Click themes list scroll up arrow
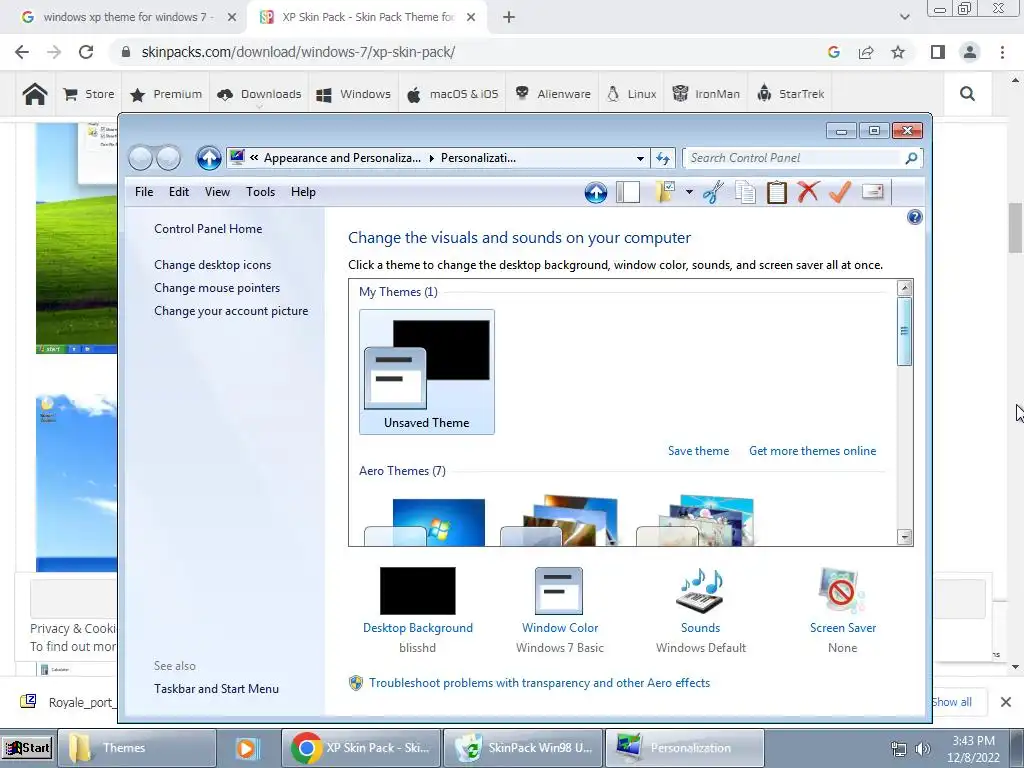Screen dimensions: 1024x768 coord(904,288)
